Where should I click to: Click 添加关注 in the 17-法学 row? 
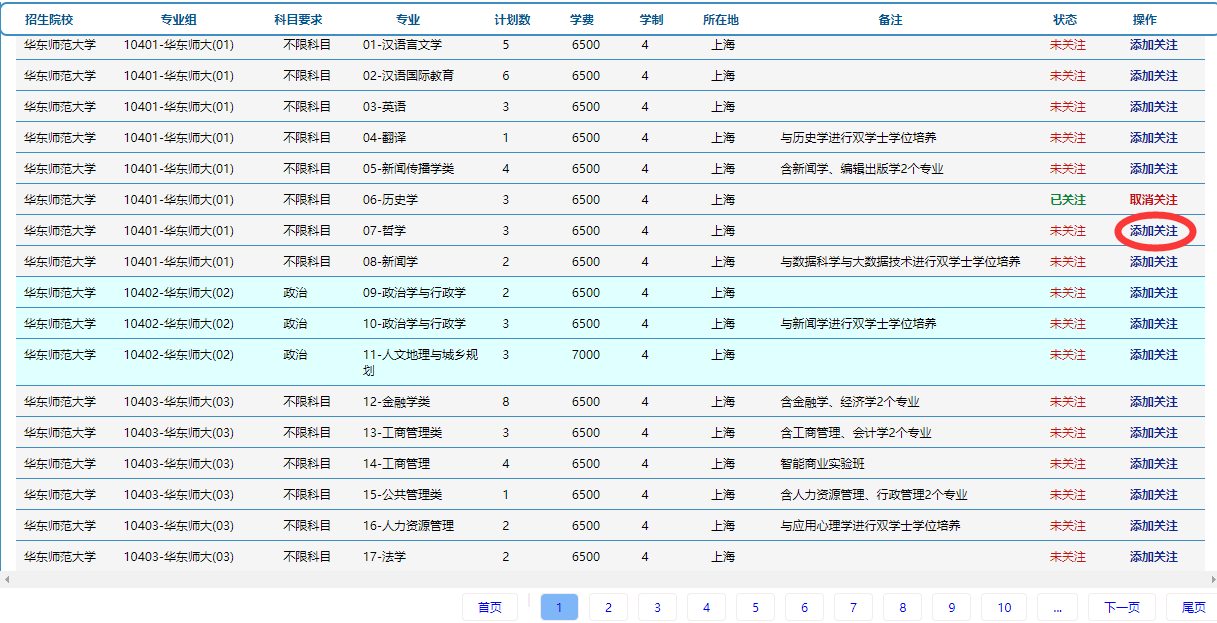click(x=1153, y=557)
